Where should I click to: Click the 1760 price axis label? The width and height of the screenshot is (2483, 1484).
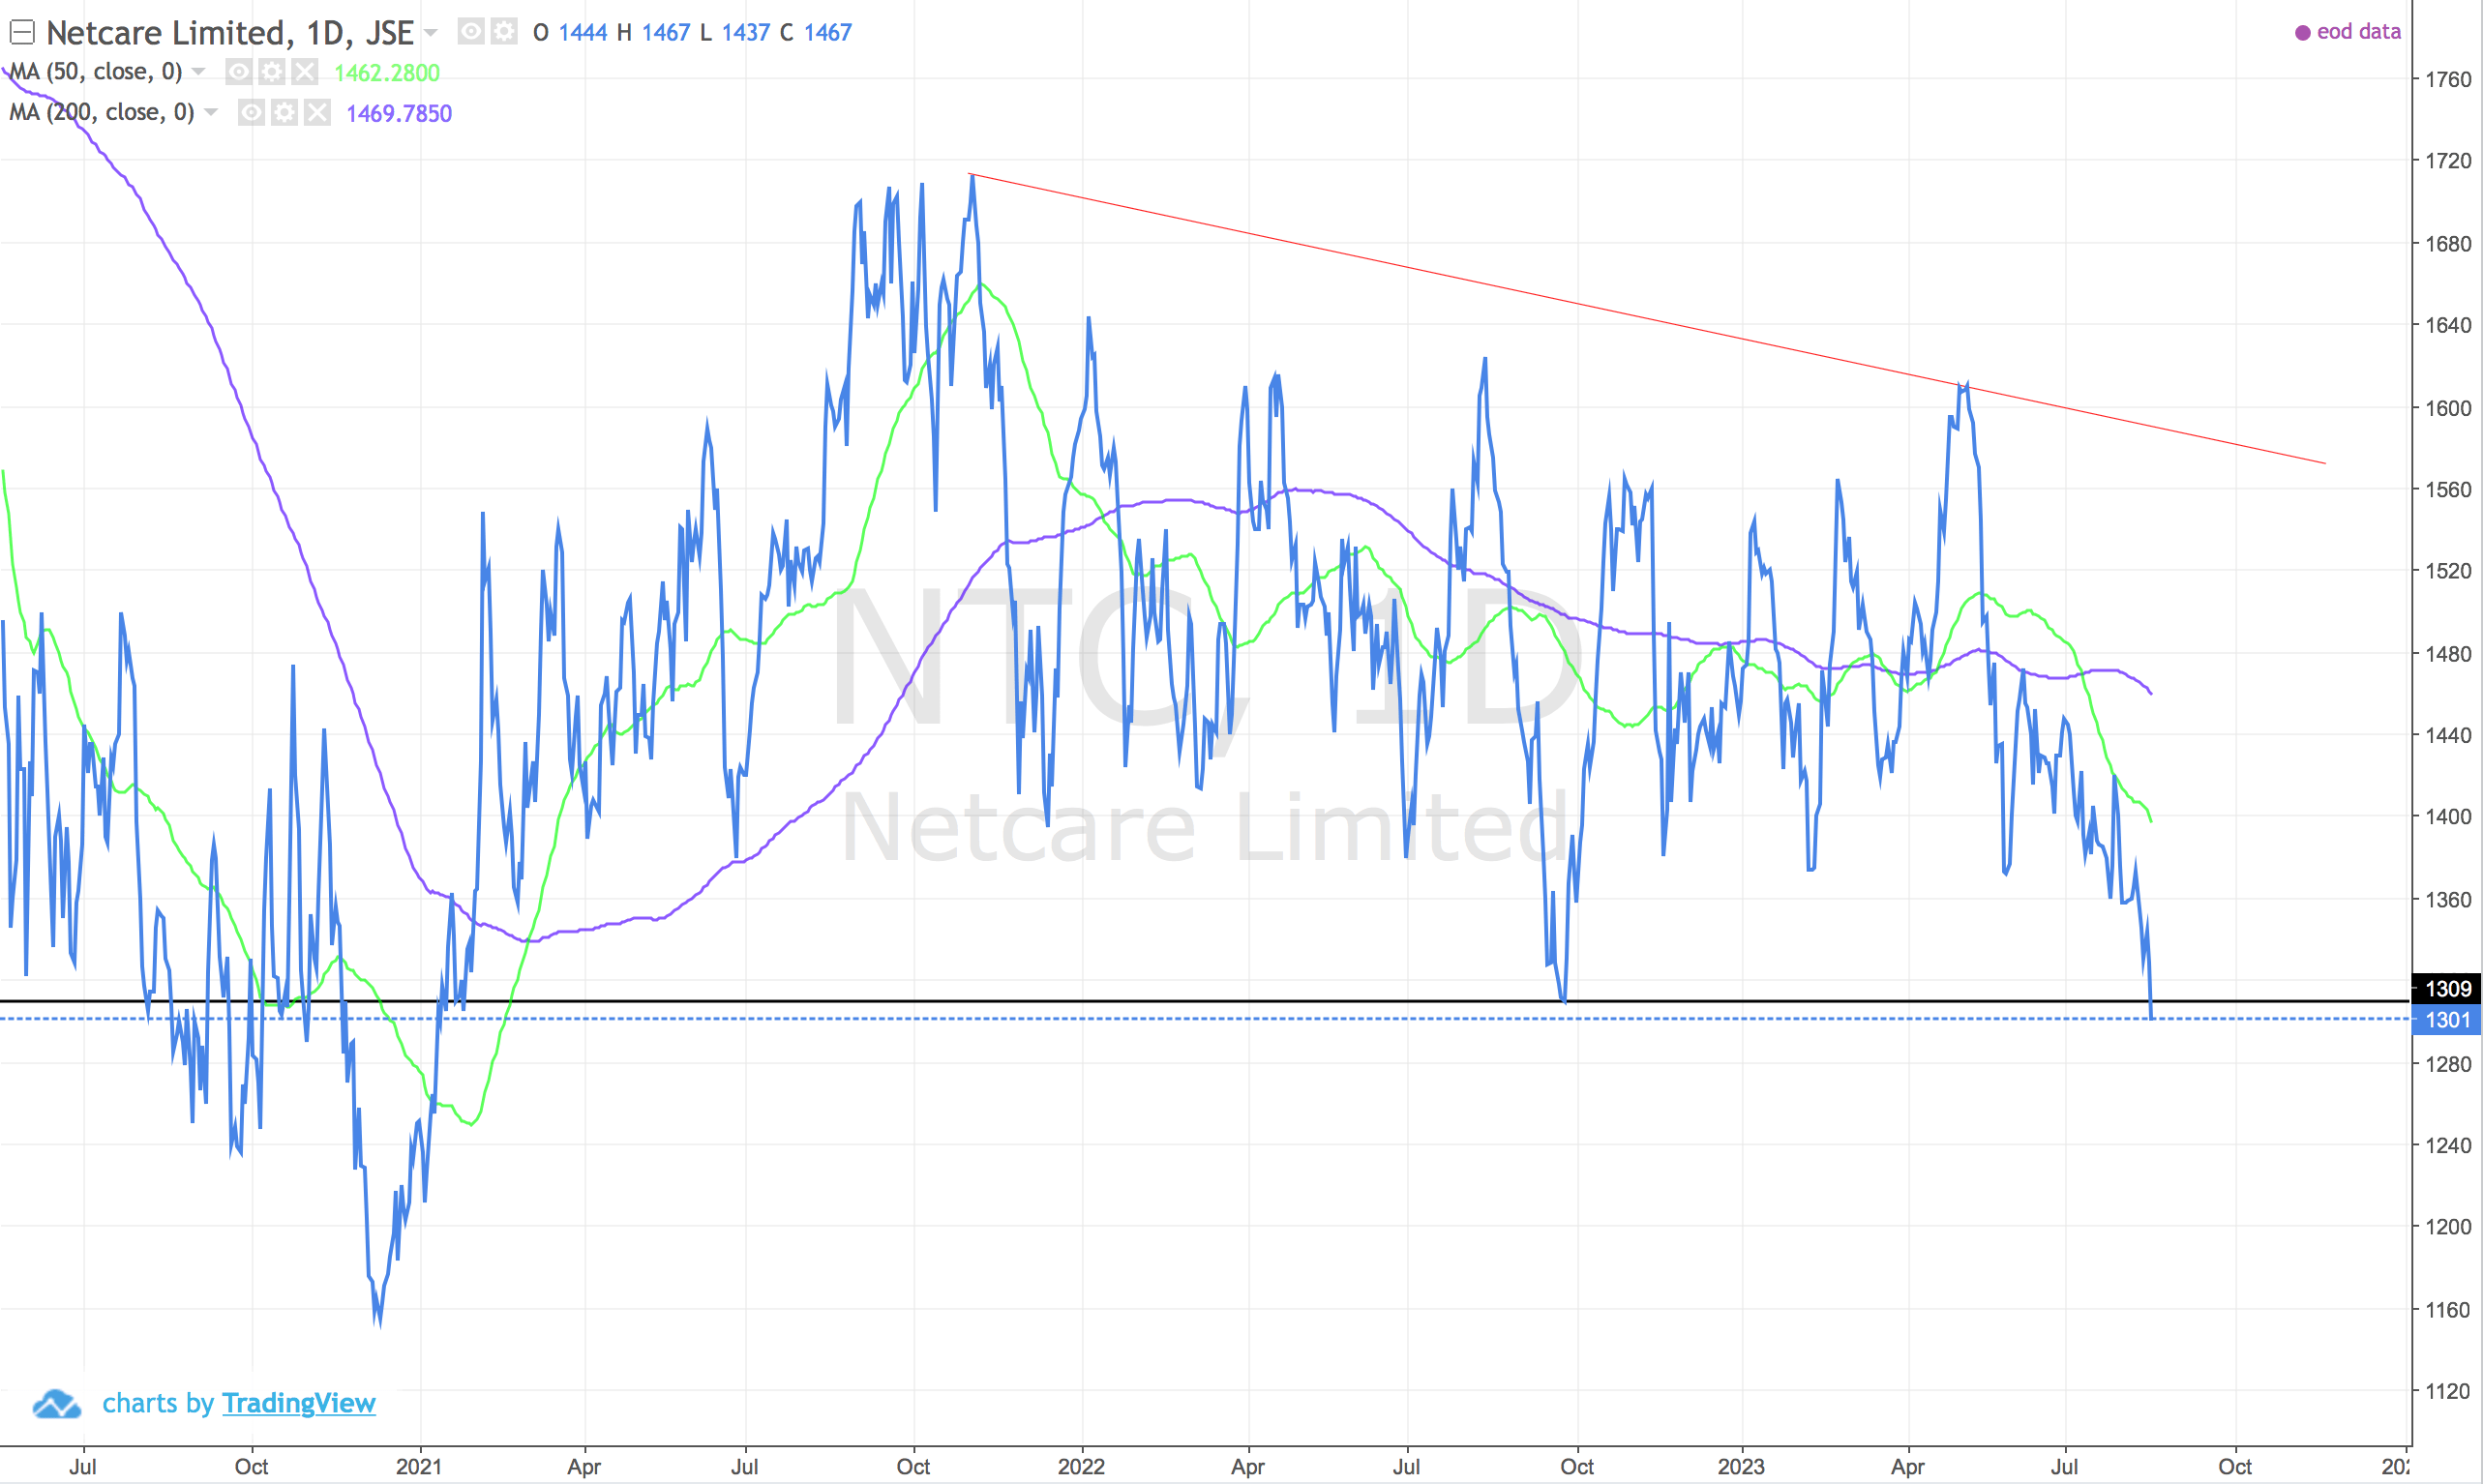point(2448,80)
